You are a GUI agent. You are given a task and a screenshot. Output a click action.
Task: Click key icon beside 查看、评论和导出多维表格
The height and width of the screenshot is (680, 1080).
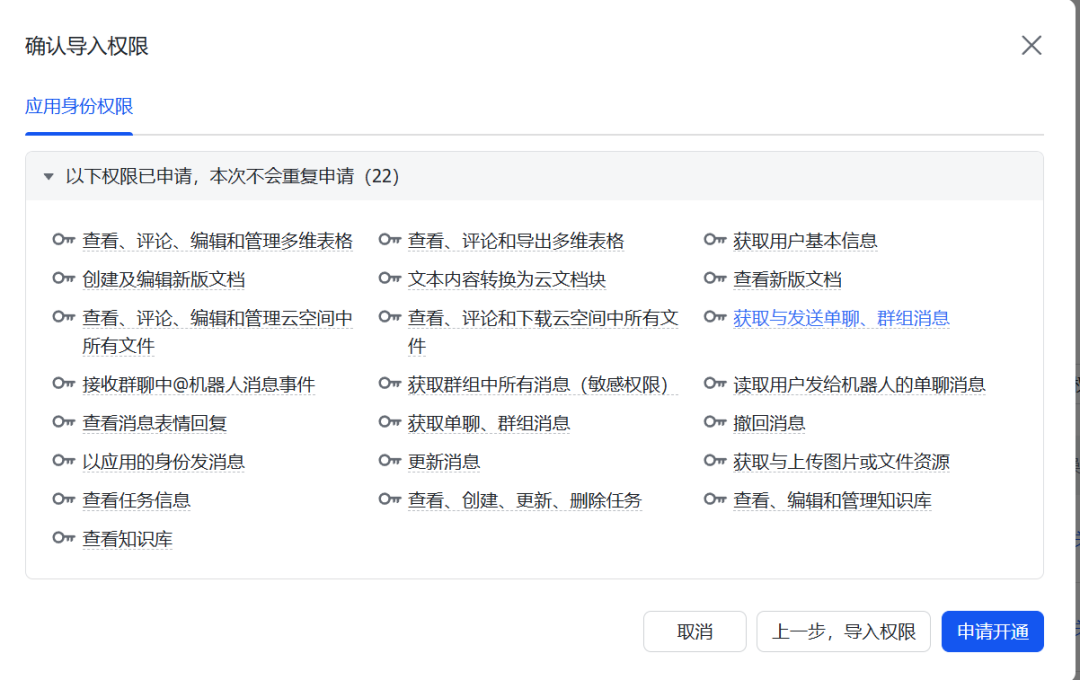pos(389,240)
